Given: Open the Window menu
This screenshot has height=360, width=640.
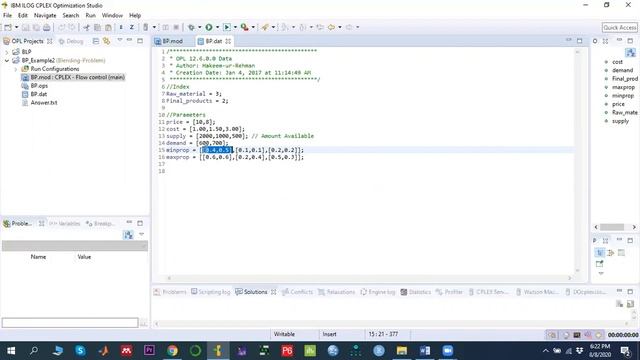Looking at the screenshot, I should 112,16.
